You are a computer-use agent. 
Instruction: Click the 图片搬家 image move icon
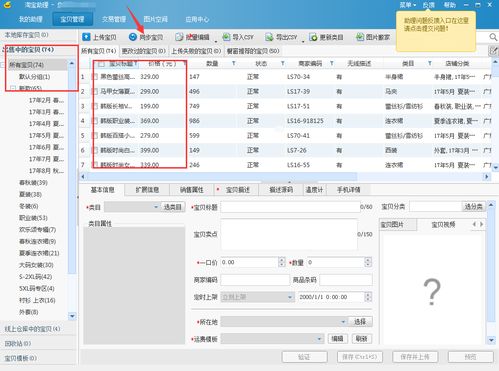click(359, 37)
